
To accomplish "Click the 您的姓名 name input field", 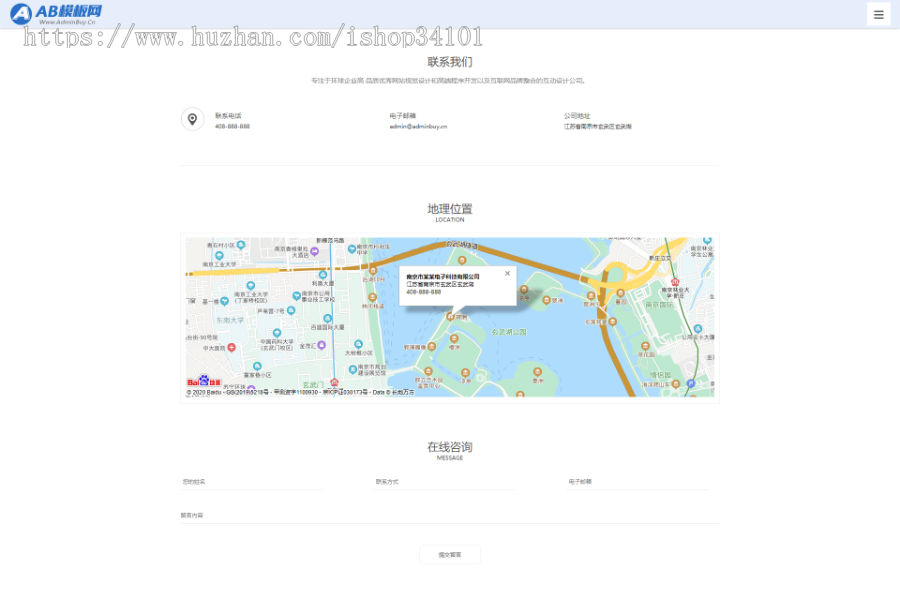I will (x=250, y=481).
